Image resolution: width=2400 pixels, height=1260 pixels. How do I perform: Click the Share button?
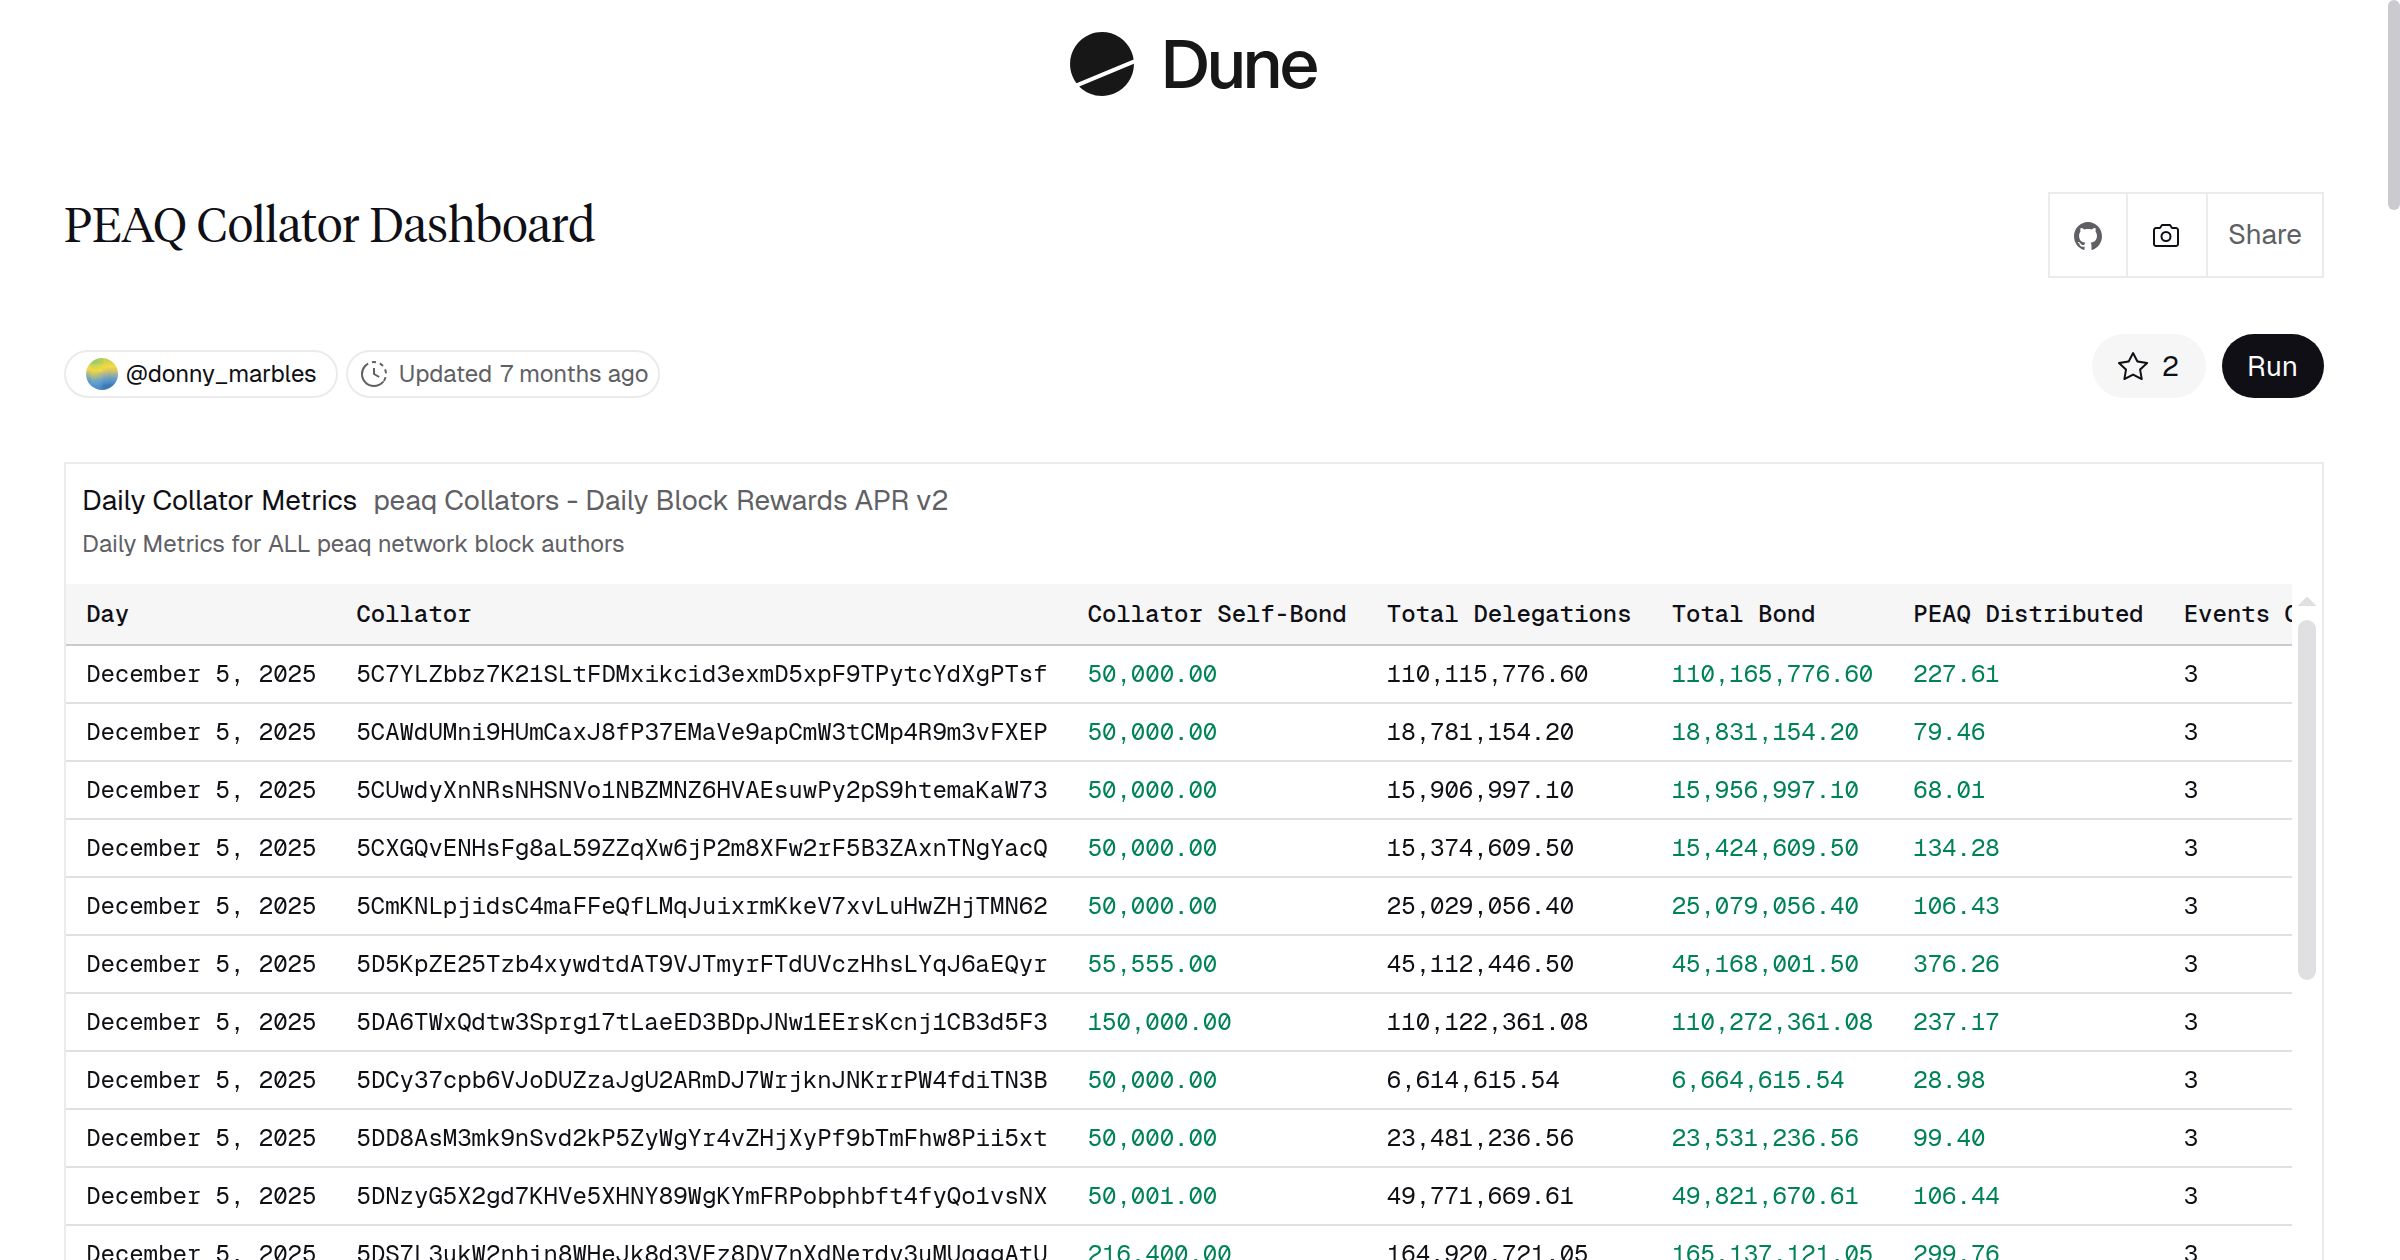[x=2264, y=235]
